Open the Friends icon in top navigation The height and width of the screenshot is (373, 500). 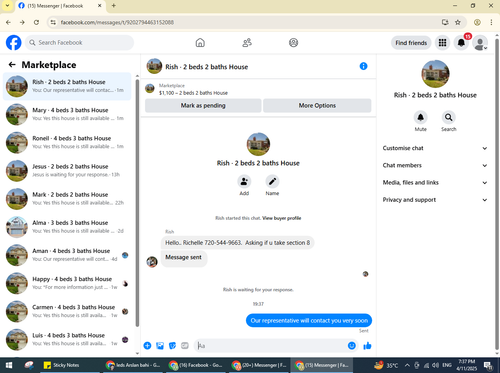247,43
